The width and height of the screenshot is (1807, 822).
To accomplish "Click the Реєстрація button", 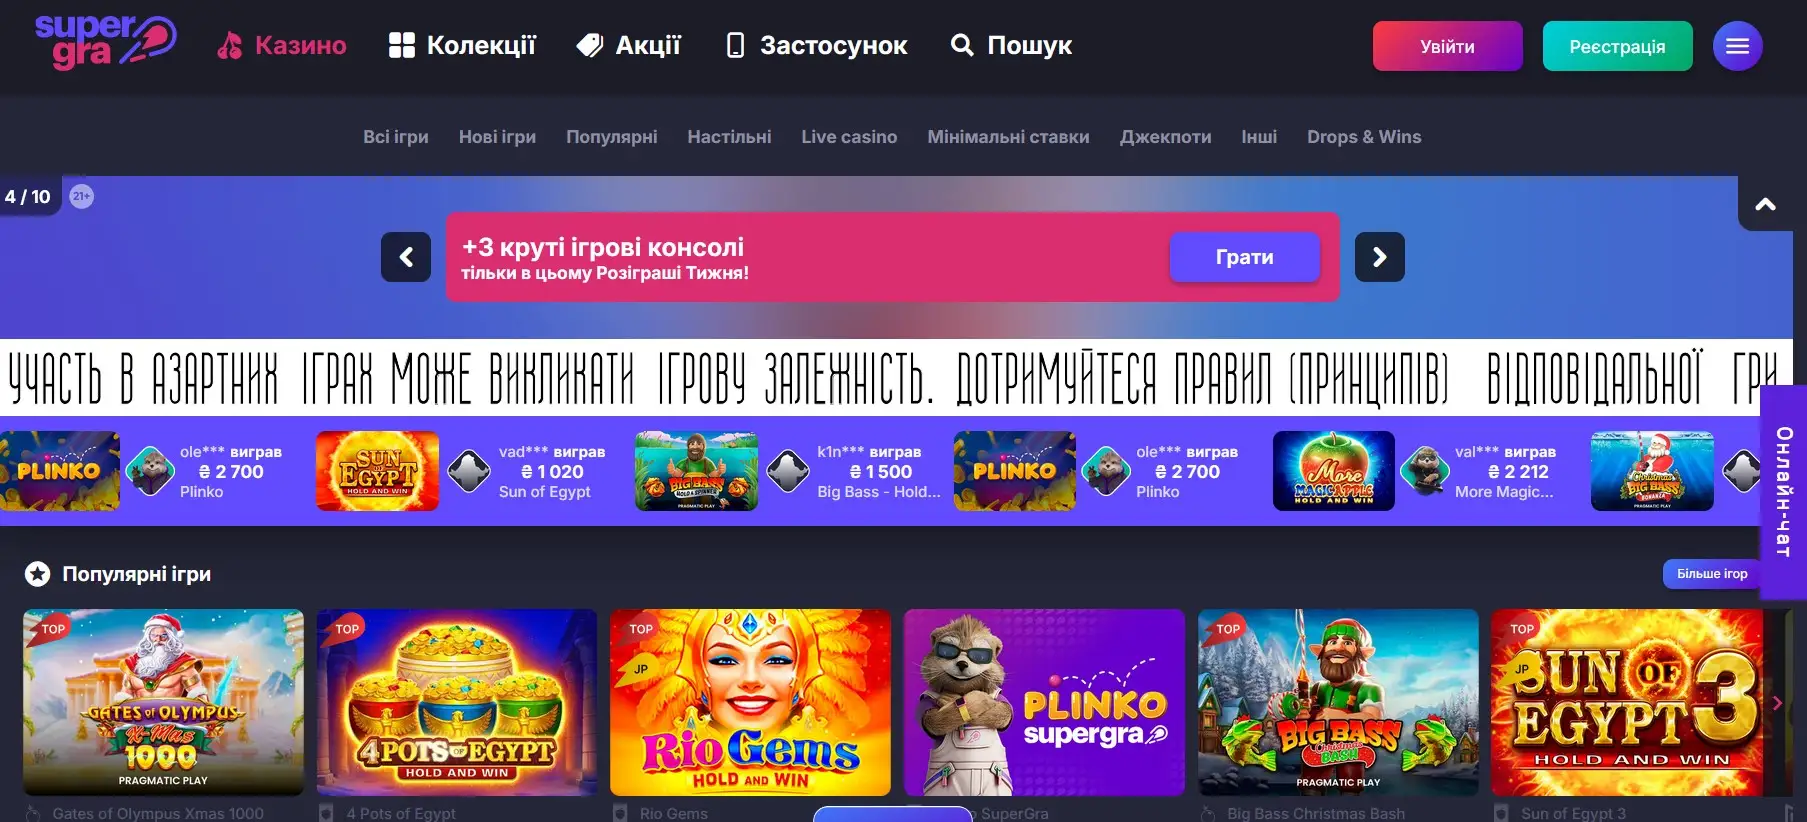I will pyautogui.click(x=1617, y=46).
